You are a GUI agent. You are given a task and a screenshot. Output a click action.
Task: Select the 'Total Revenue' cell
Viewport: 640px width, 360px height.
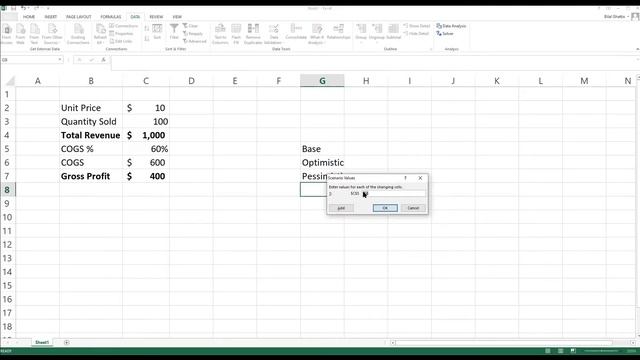tap(91, 135)
